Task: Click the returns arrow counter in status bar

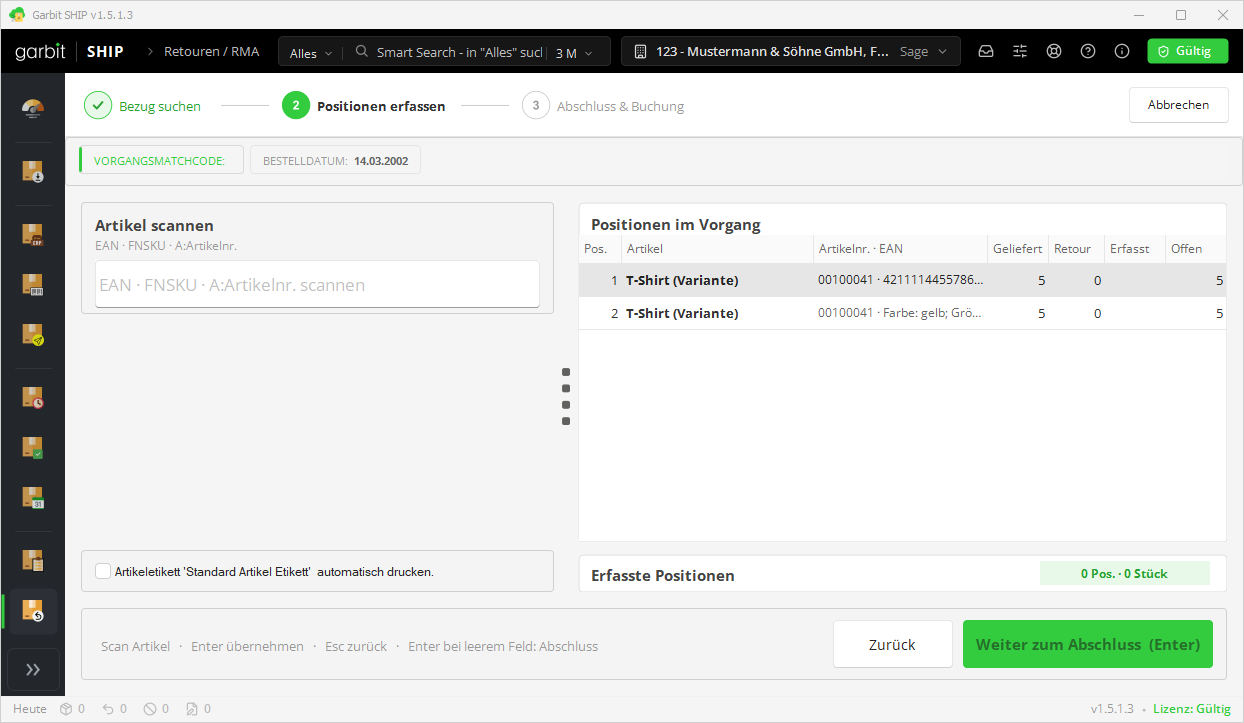Action: point(114,709)
